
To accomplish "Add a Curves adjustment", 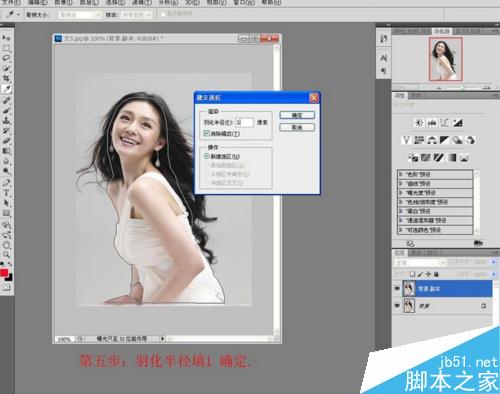I will point(444,122).
